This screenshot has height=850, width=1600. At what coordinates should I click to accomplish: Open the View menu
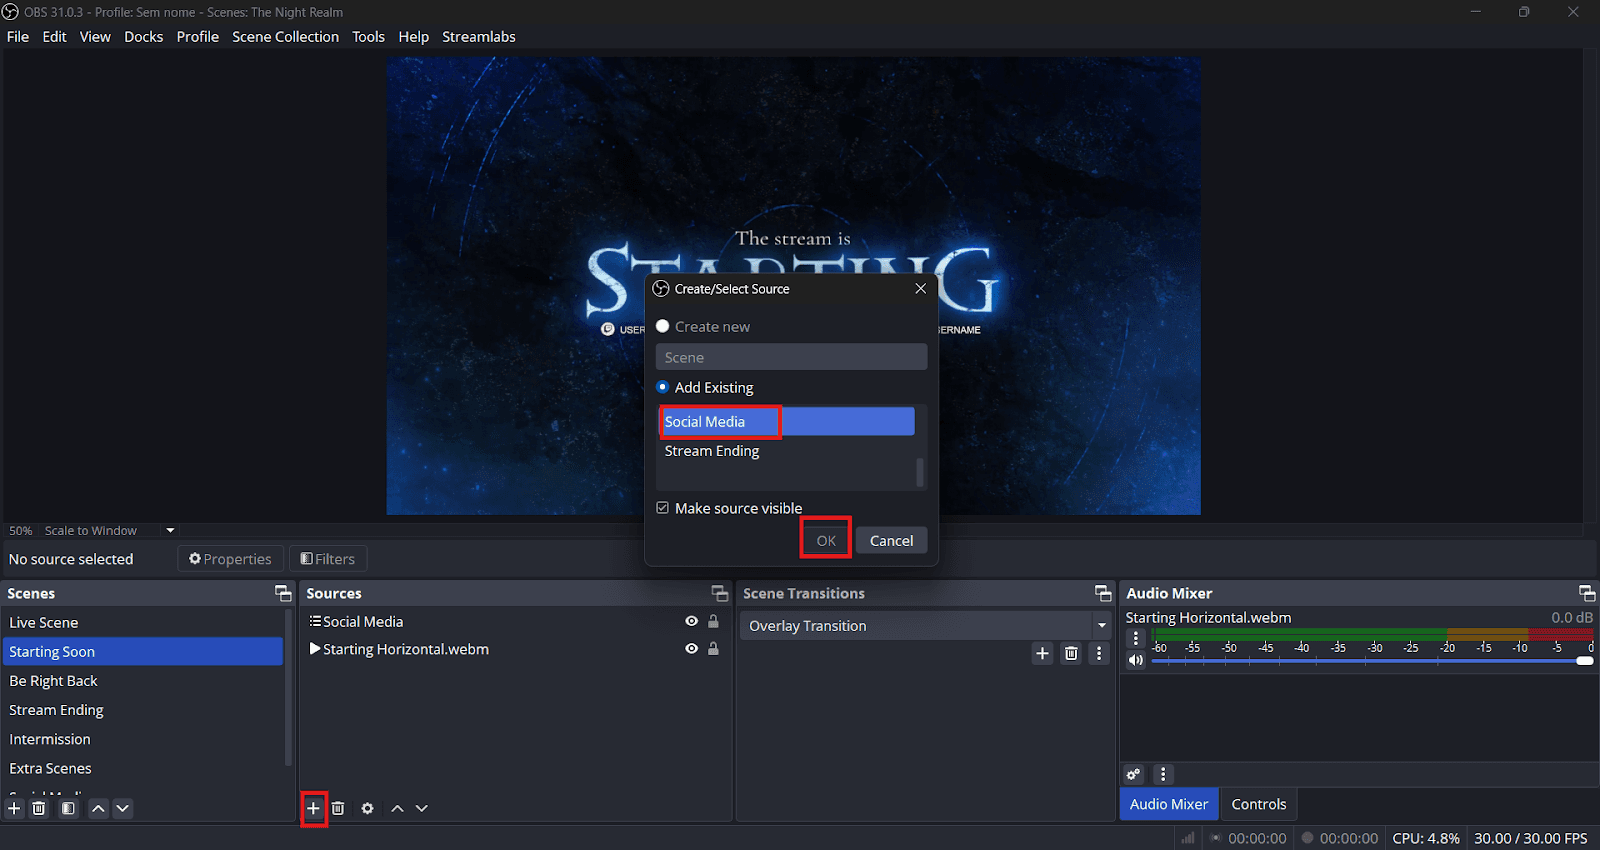tap(95, 37)
